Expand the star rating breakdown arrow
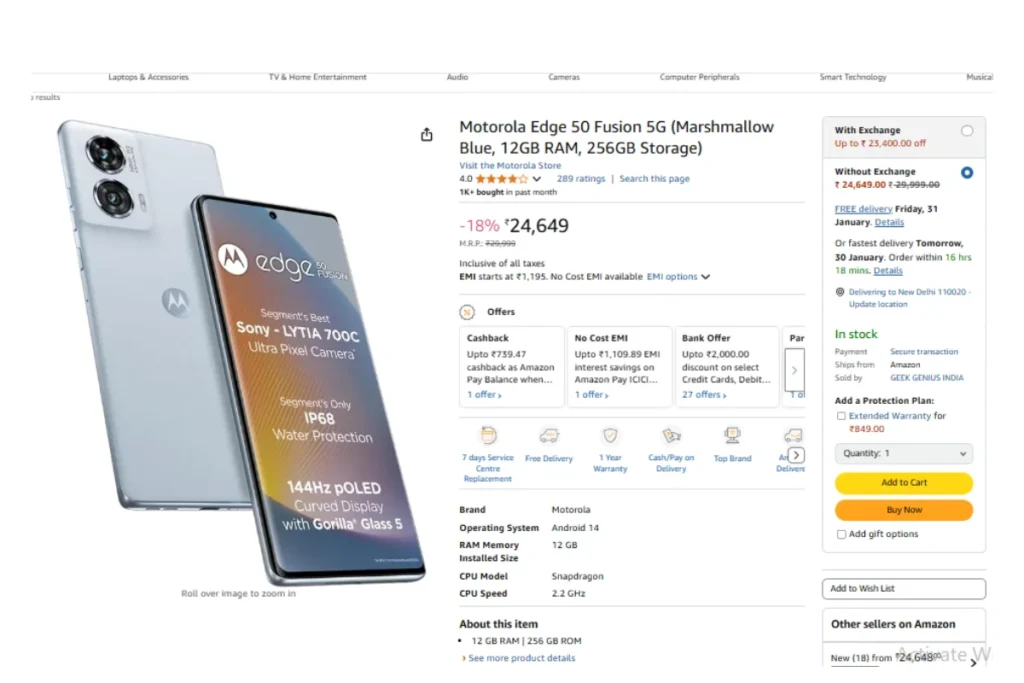 536,179
